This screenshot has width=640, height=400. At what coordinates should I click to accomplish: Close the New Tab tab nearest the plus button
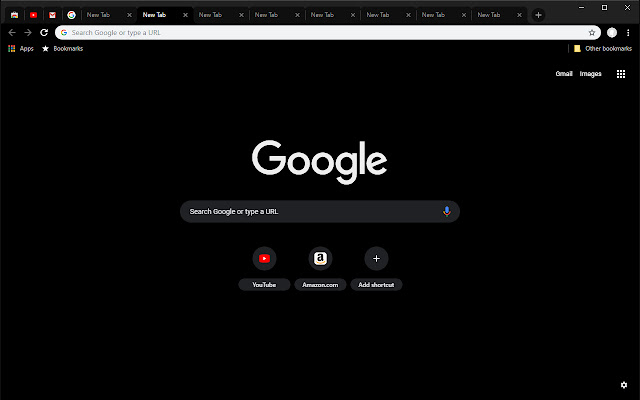pyautogui.click(x=519, y=15)
